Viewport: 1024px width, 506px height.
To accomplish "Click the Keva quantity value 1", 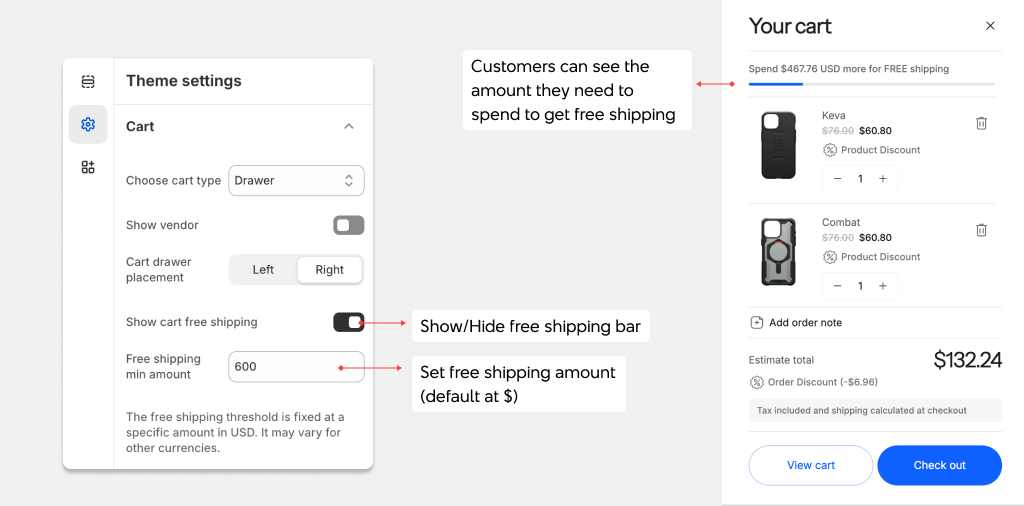I will 860,179.
